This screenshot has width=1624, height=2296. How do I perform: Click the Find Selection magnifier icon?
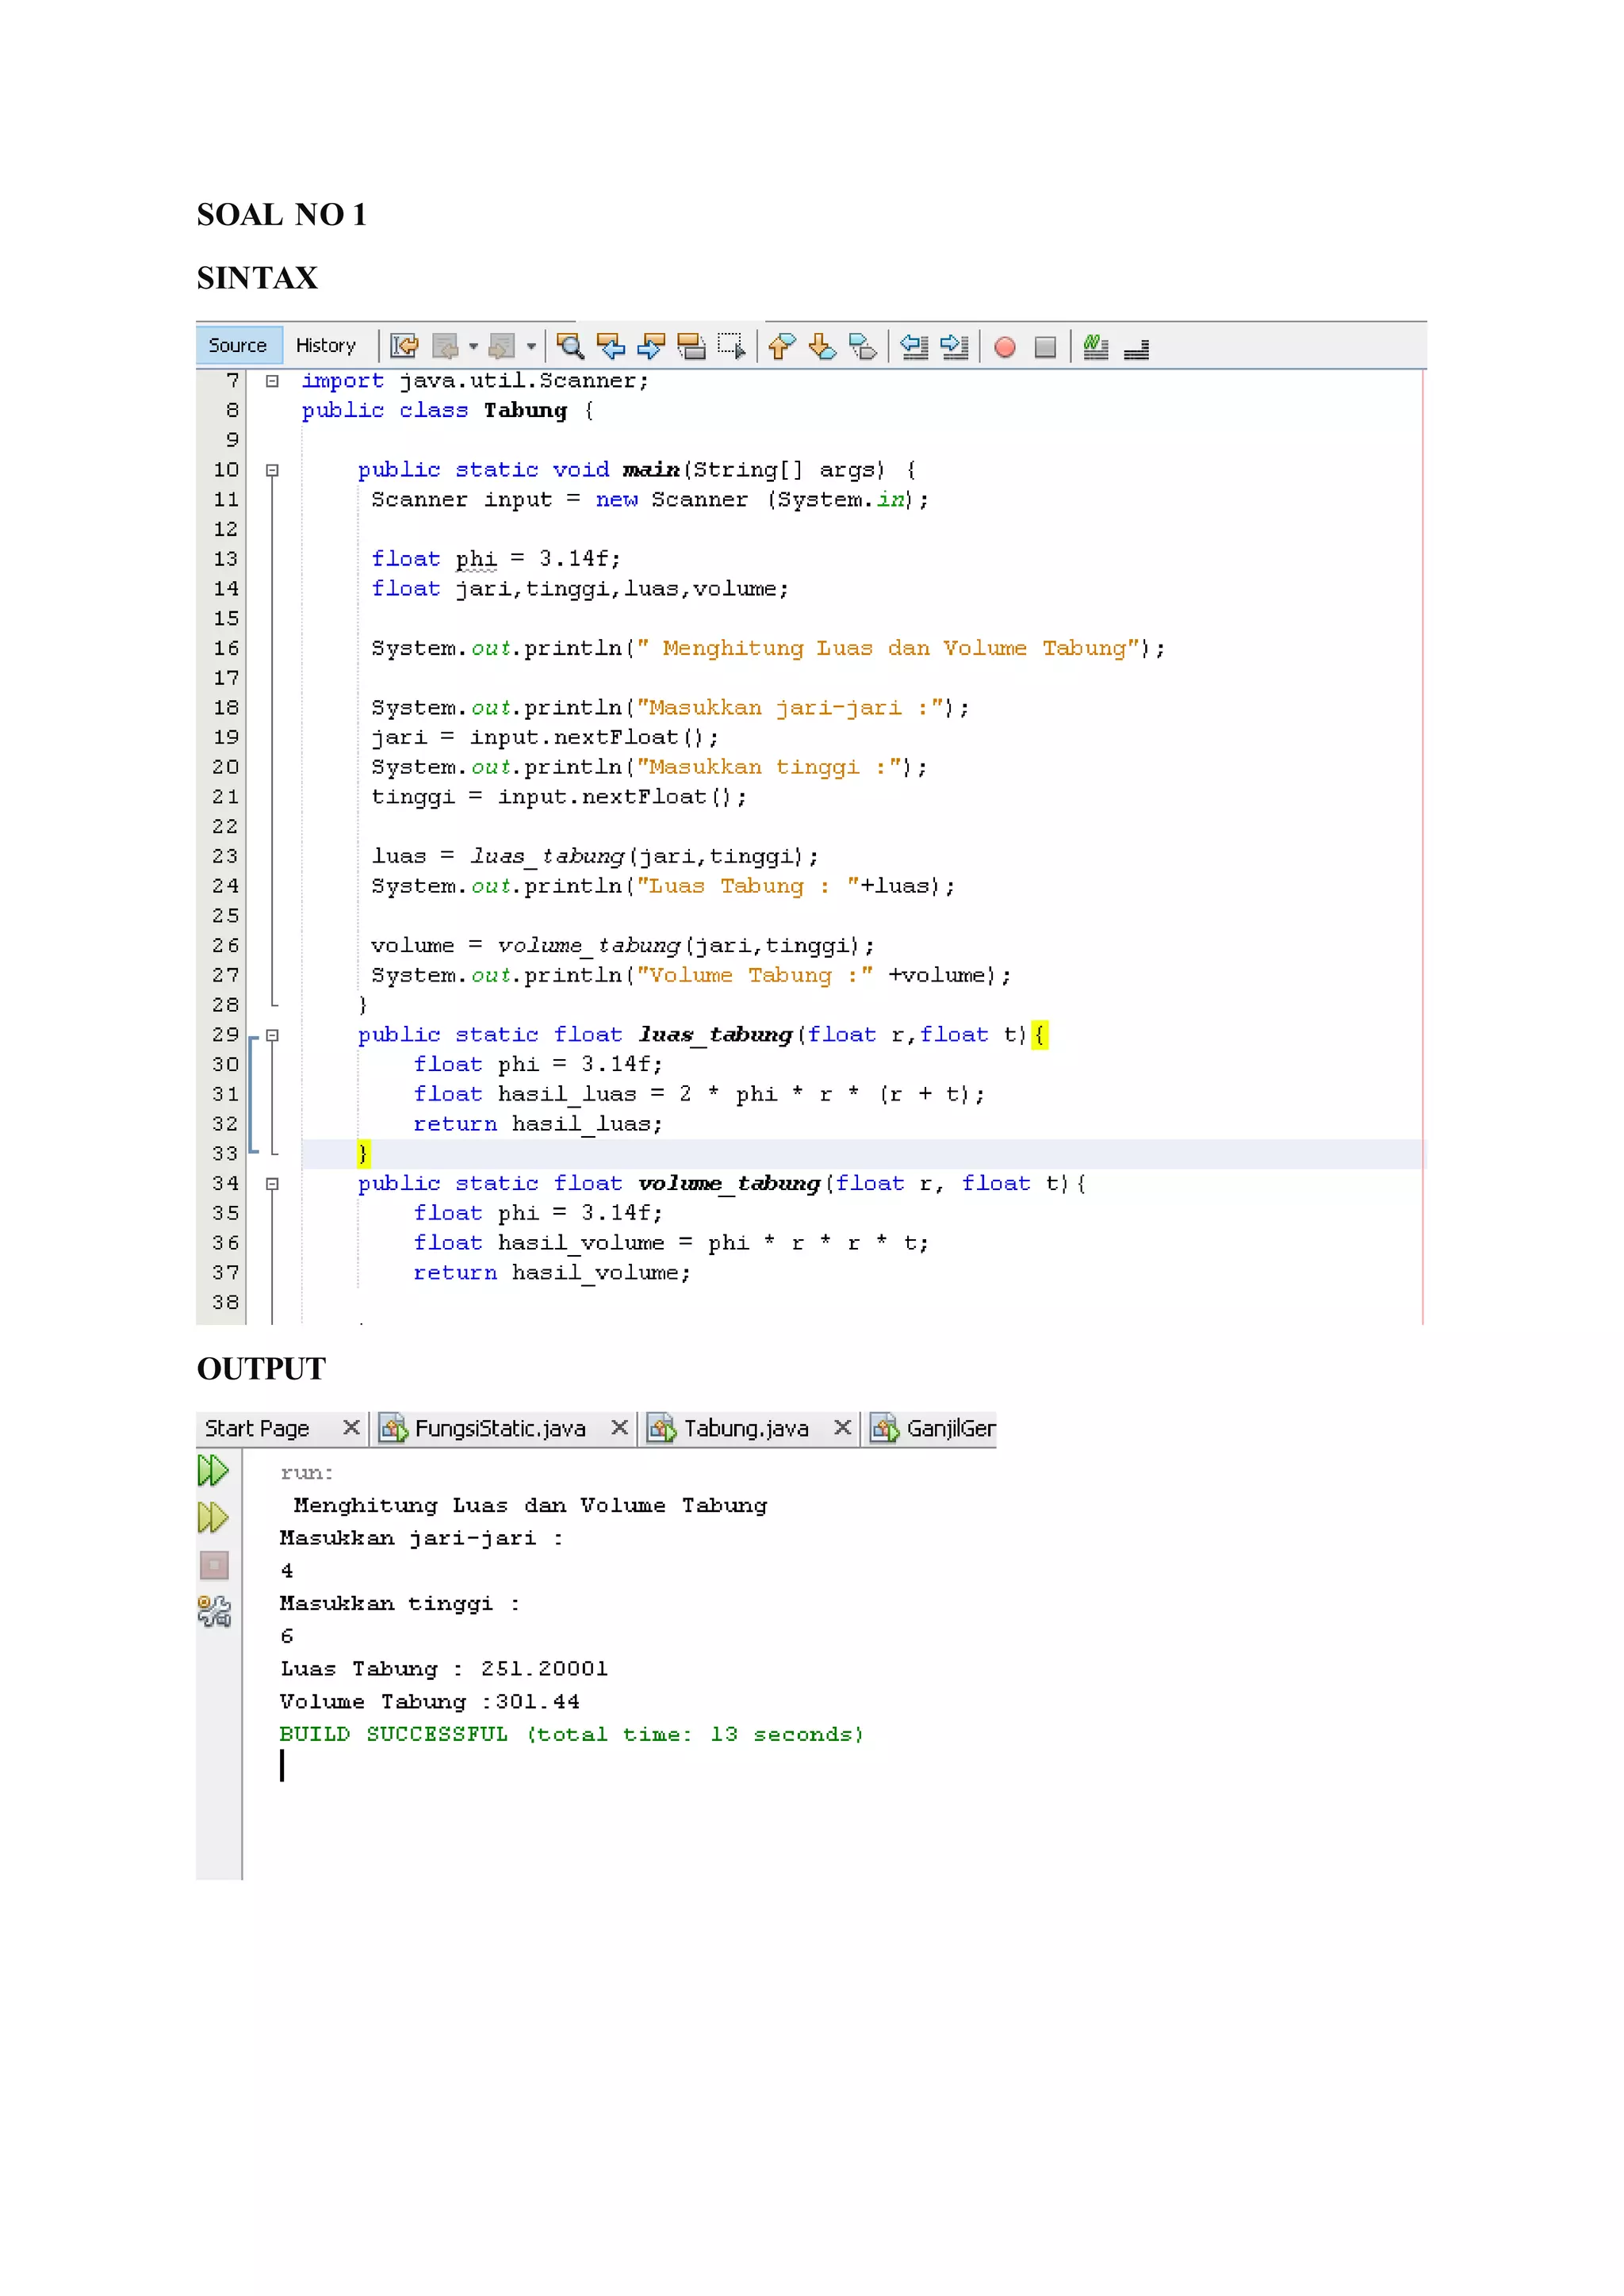point(570,347)
